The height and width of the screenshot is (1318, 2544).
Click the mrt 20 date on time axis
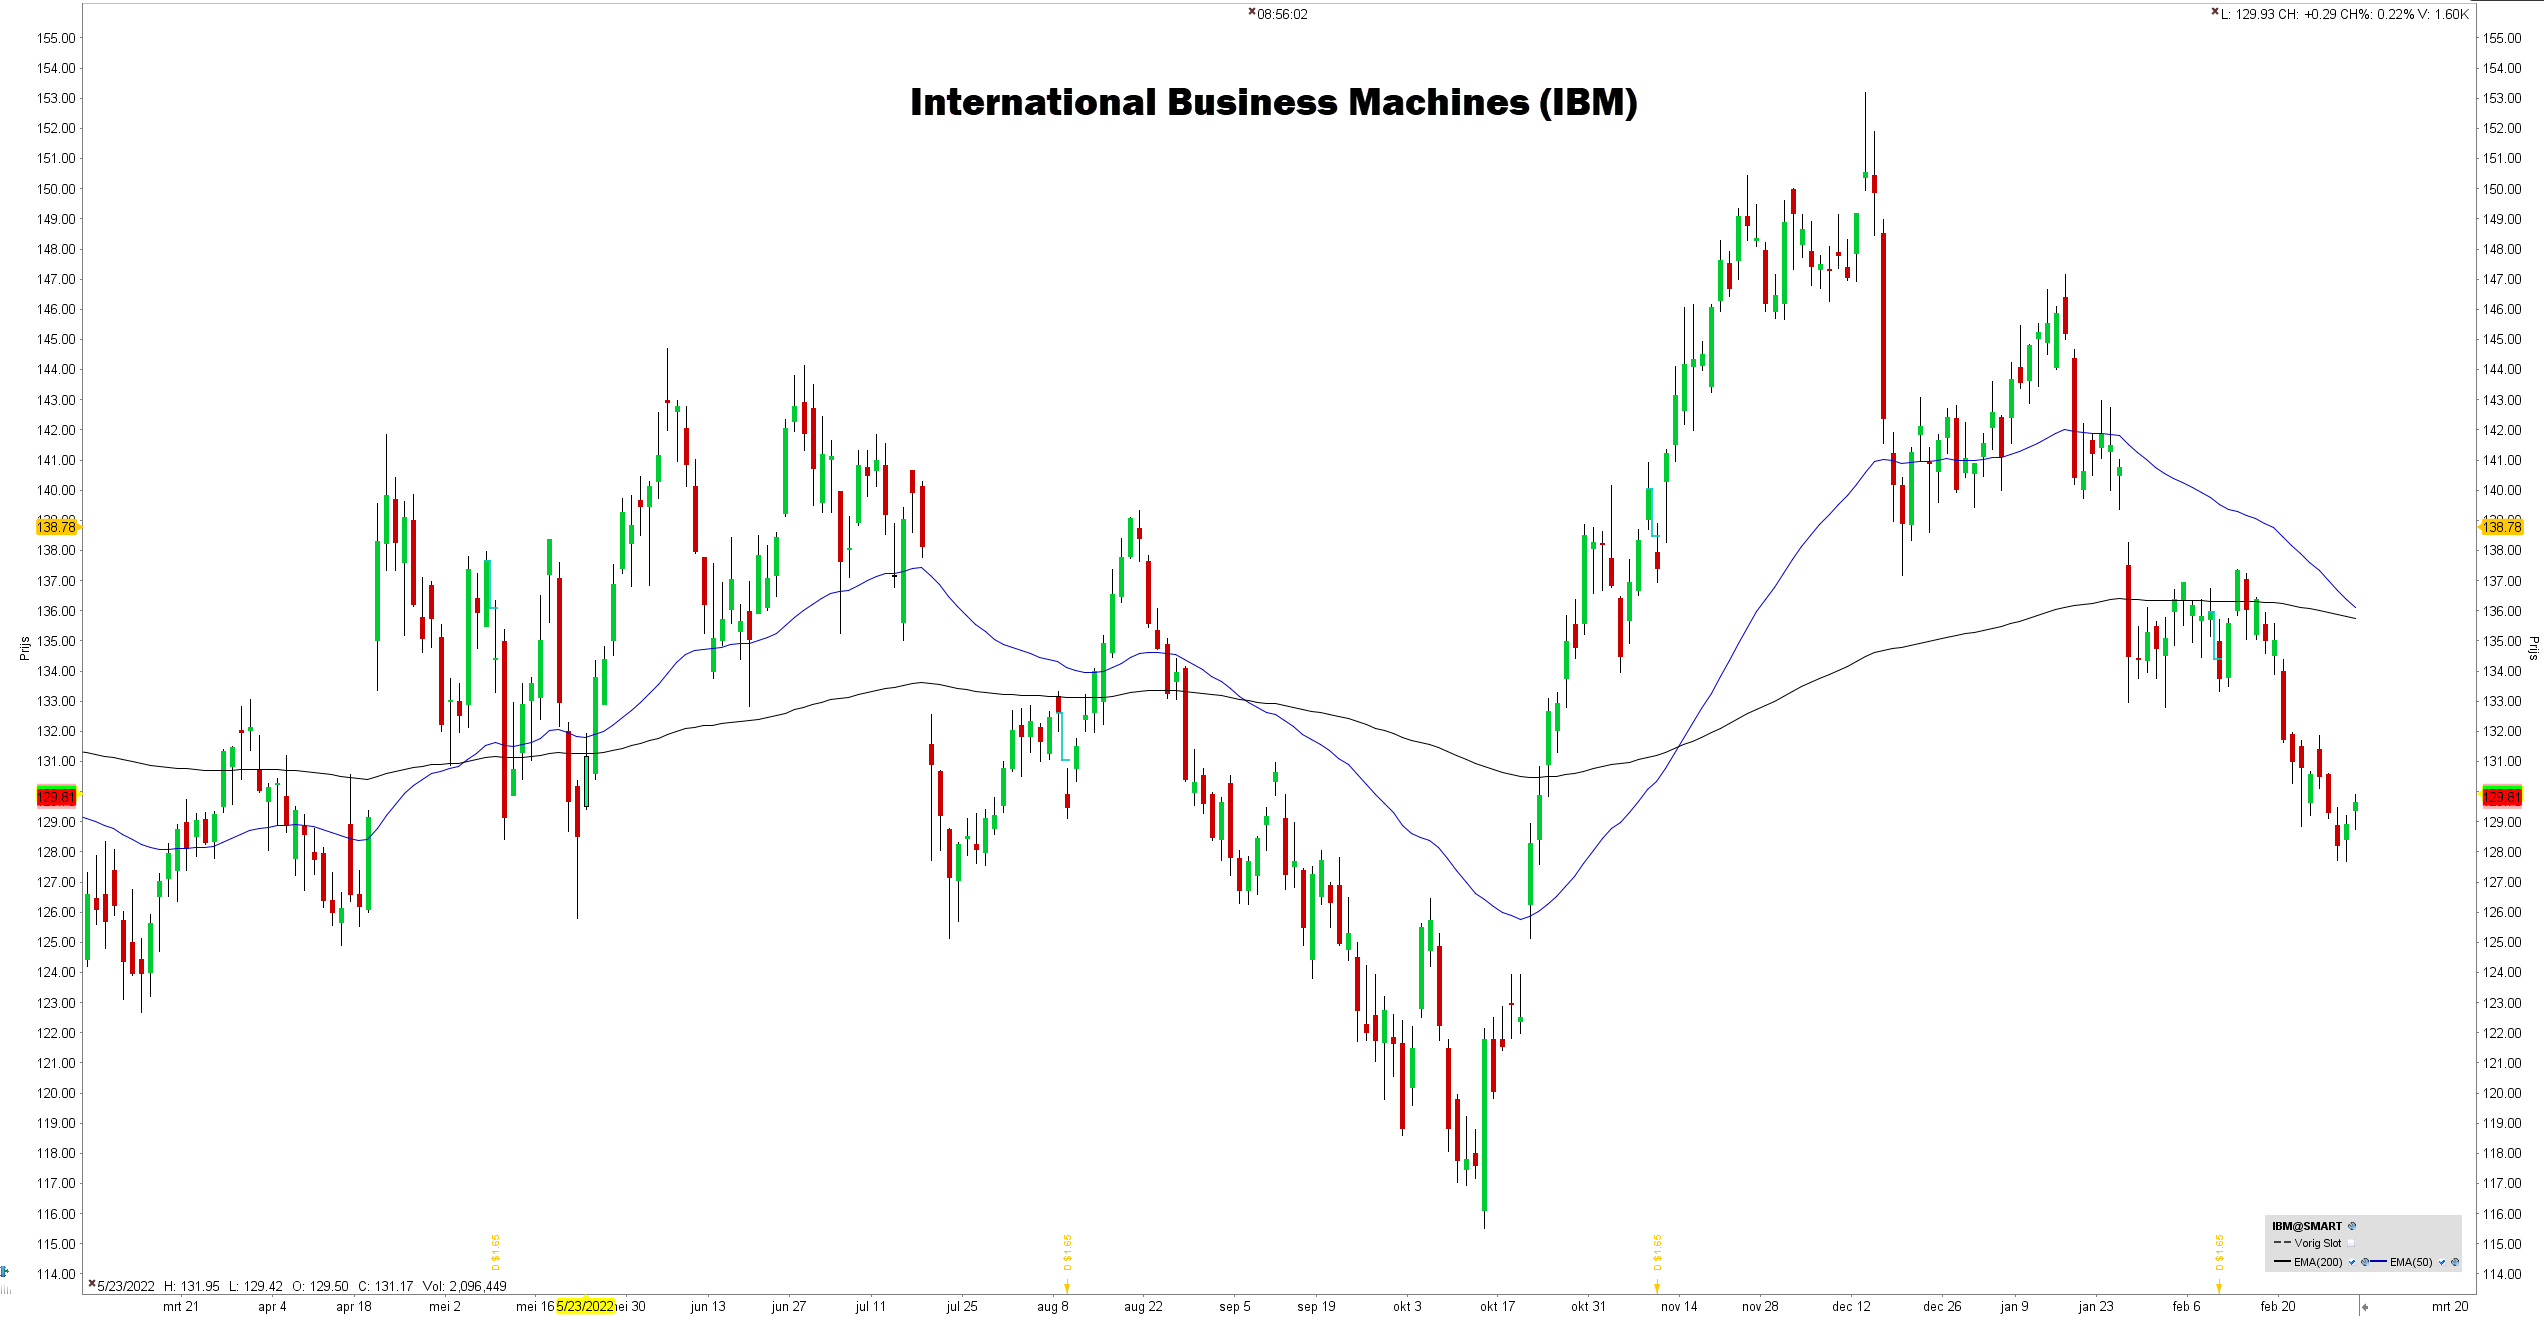[x=2450, y=1306]
